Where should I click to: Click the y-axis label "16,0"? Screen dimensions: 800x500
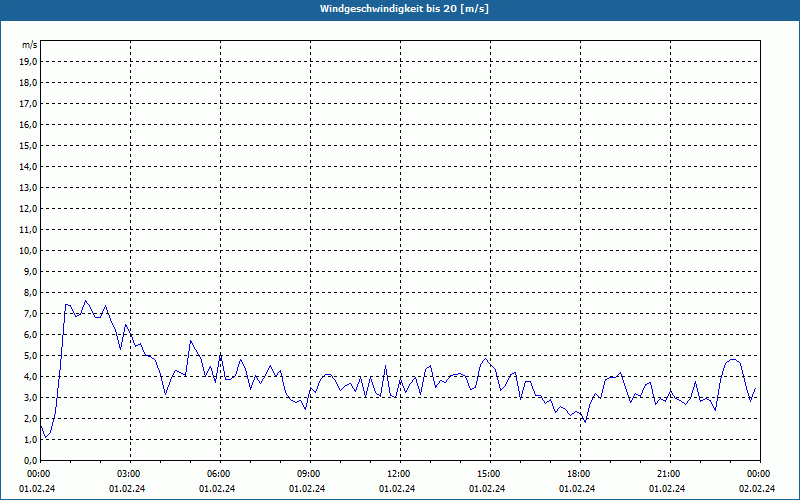coord(28,124)
